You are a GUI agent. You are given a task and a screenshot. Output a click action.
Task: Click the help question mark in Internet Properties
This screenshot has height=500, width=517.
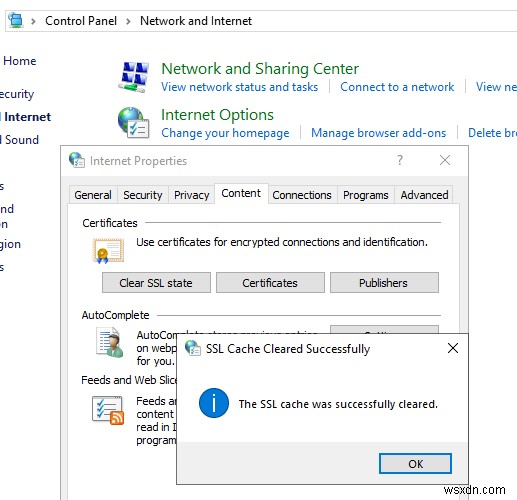point(400,160)
